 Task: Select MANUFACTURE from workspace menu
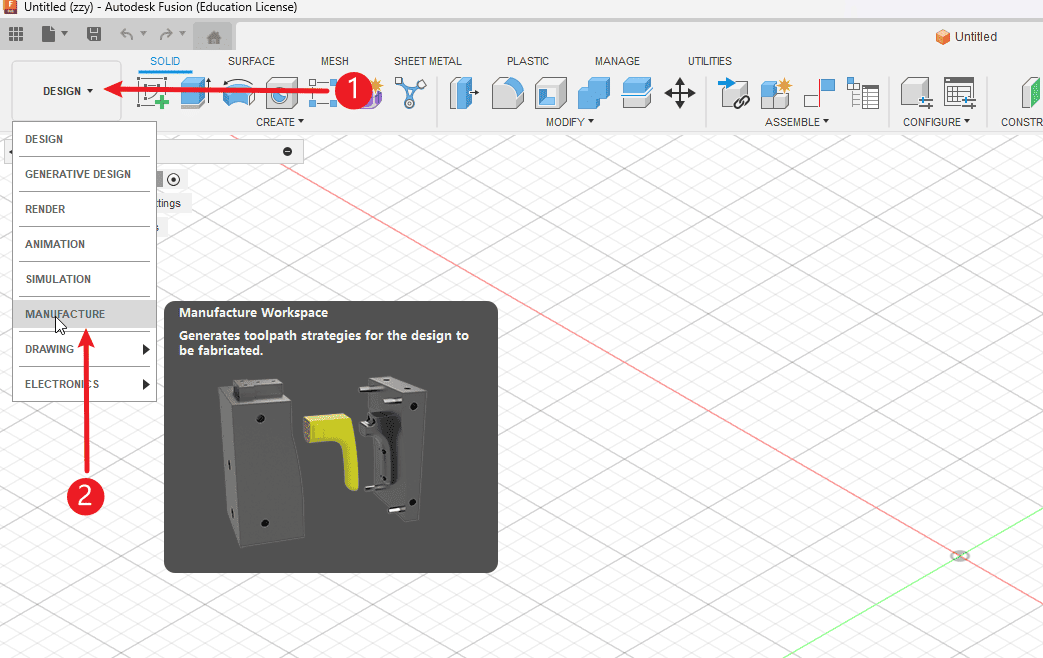[x=65, y=314]
